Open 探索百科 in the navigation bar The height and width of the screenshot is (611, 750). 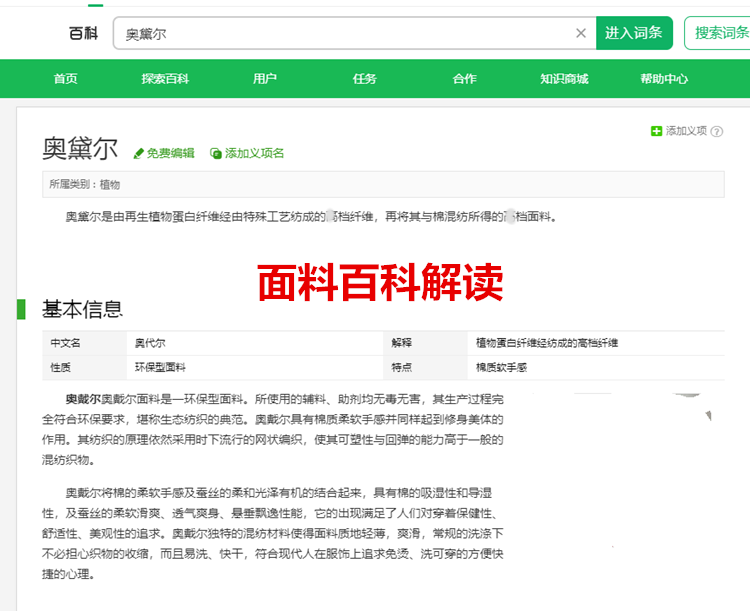[165, 79]
